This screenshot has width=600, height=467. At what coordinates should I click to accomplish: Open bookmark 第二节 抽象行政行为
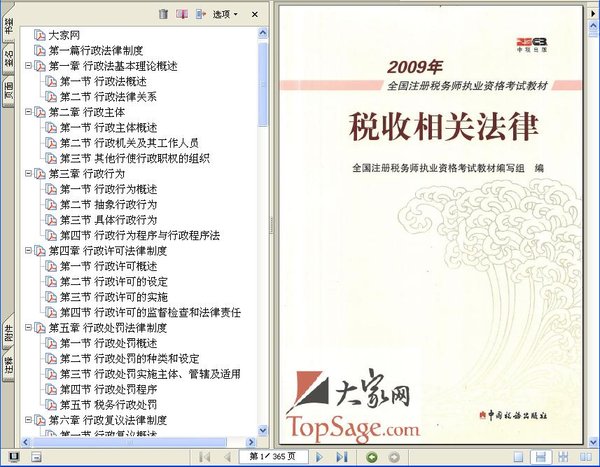pyautogui.click(x=108, y=204)
